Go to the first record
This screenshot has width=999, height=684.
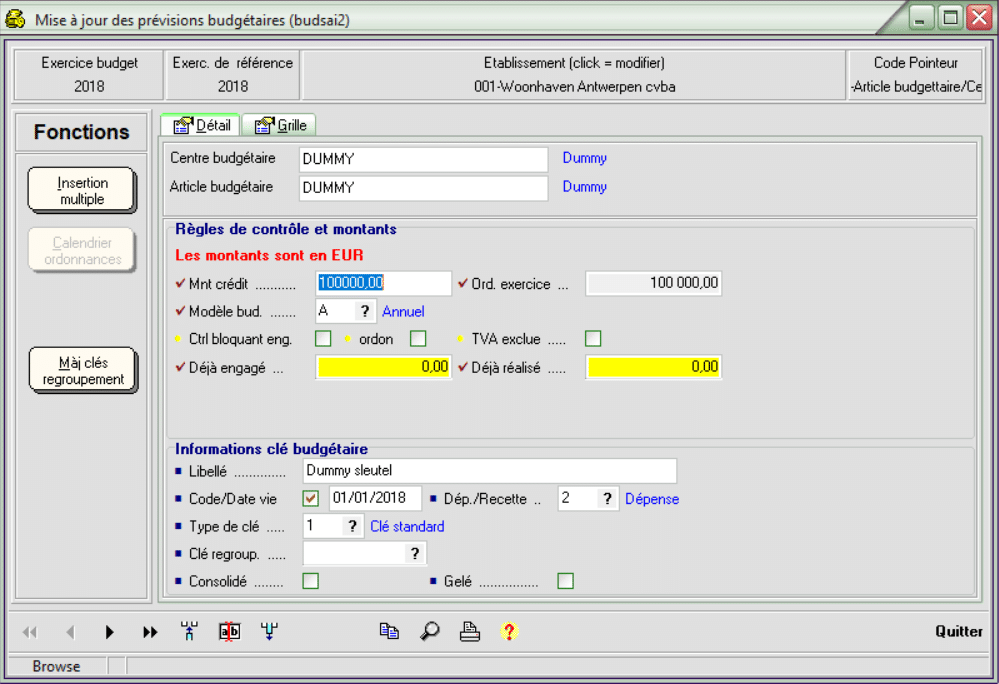coord(29,632)
